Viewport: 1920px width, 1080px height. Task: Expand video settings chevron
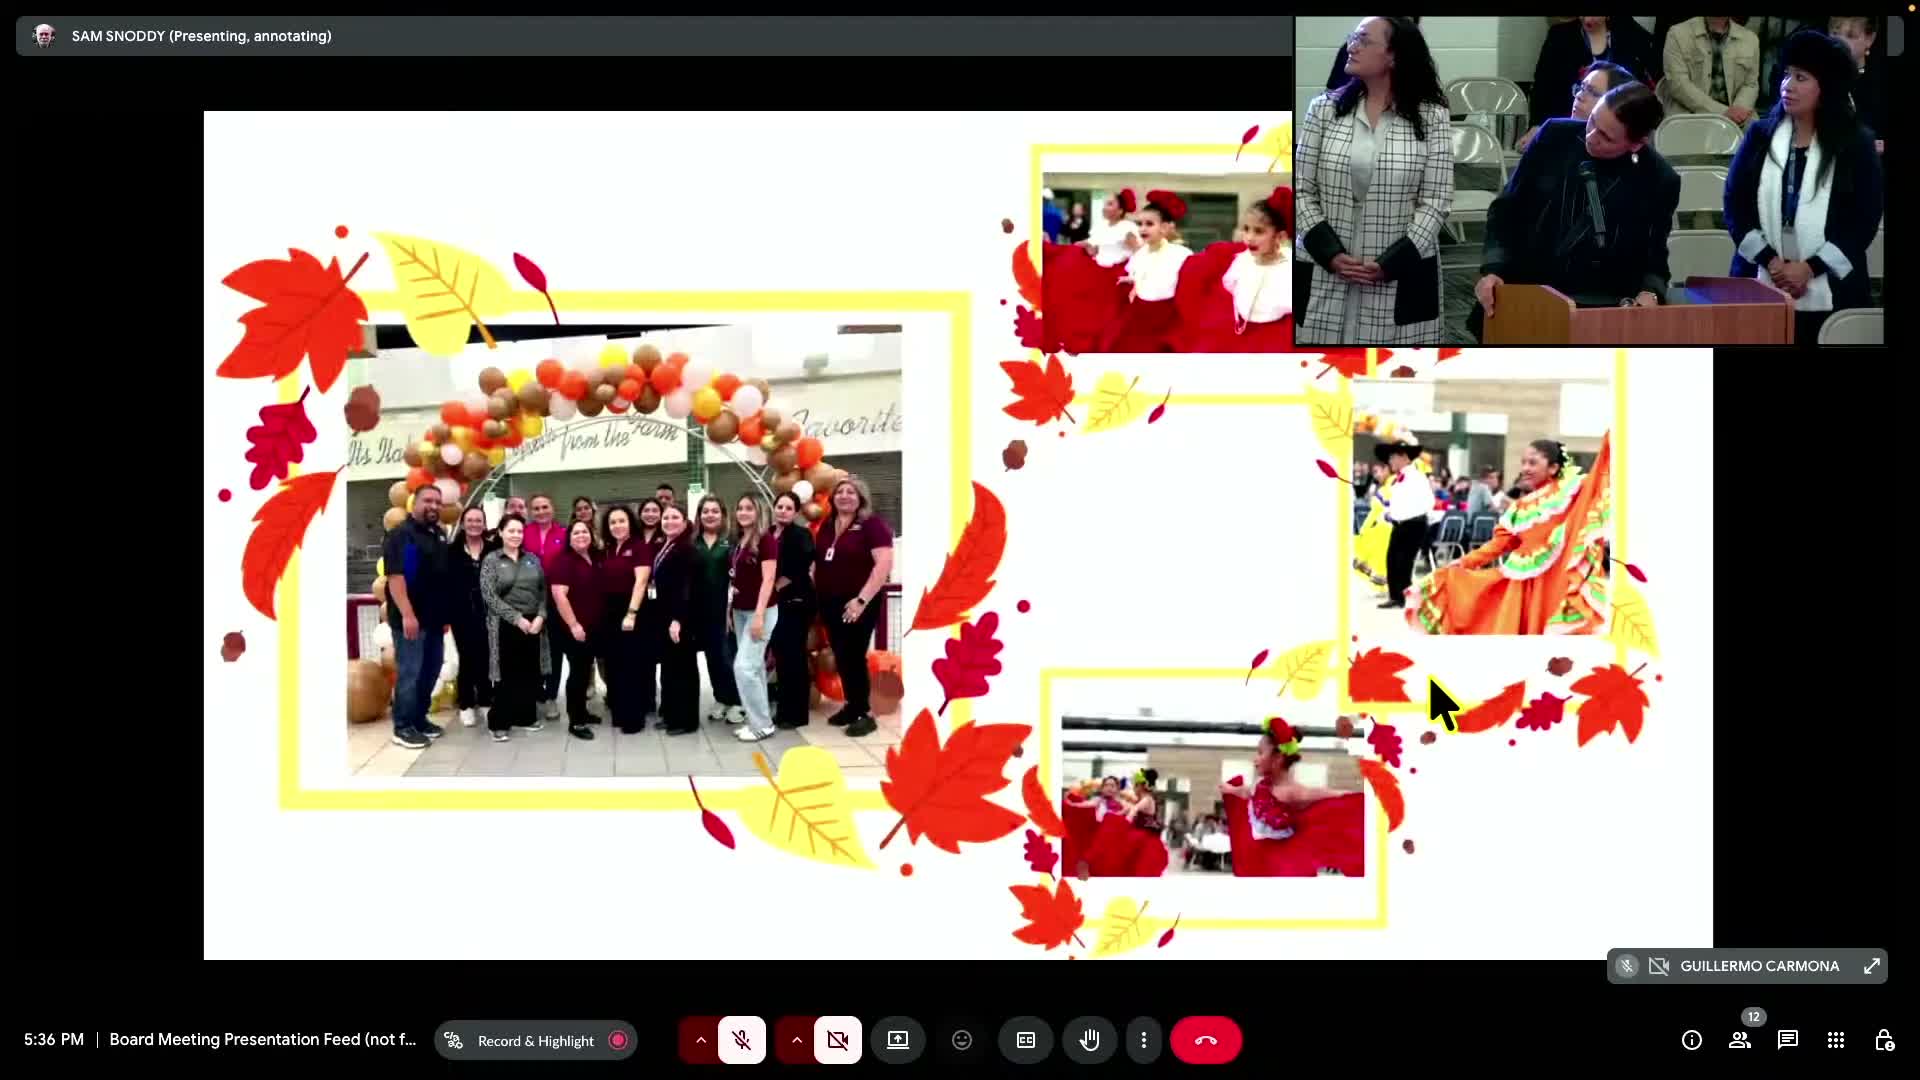(x=796, y=1040)
